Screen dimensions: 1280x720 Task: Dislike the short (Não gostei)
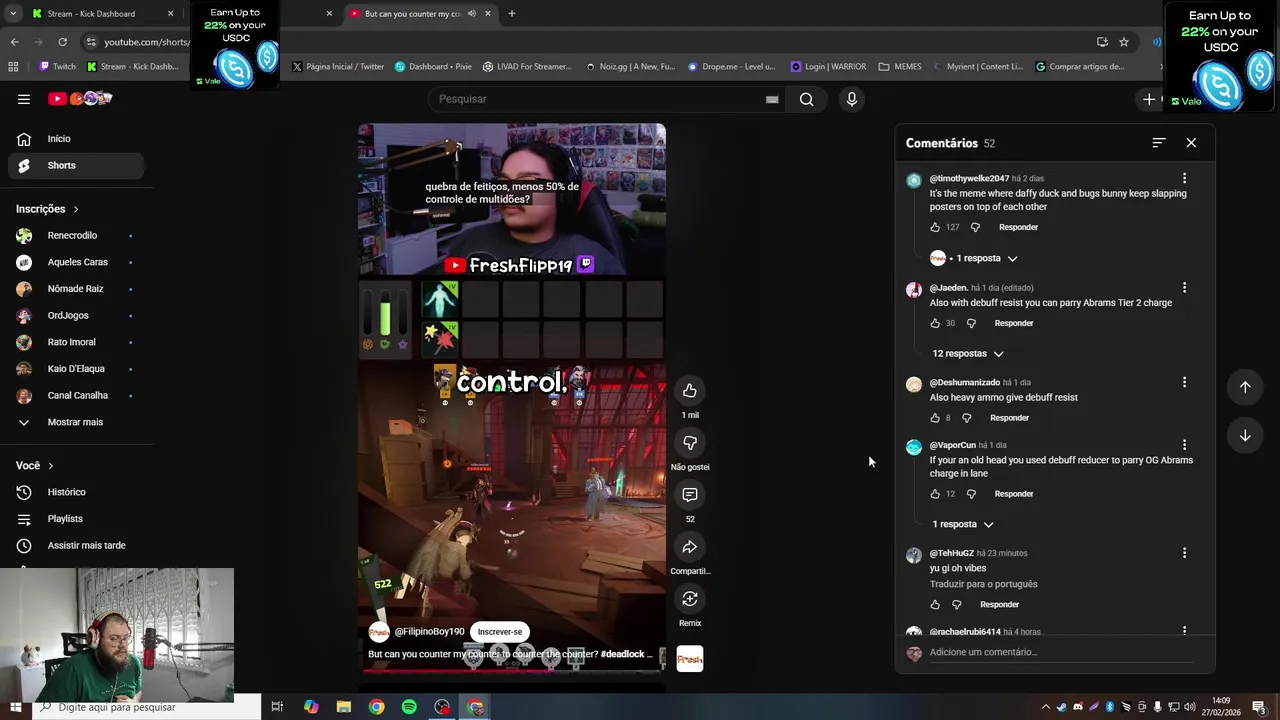click(x=690, y=442)
